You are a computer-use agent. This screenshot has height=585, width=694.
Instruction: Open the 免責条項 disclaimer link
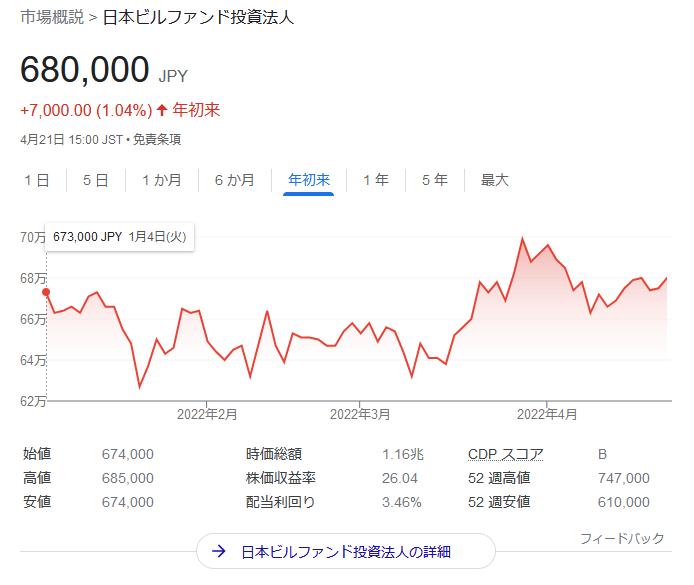pyautogui.click(x=157, y=140)
